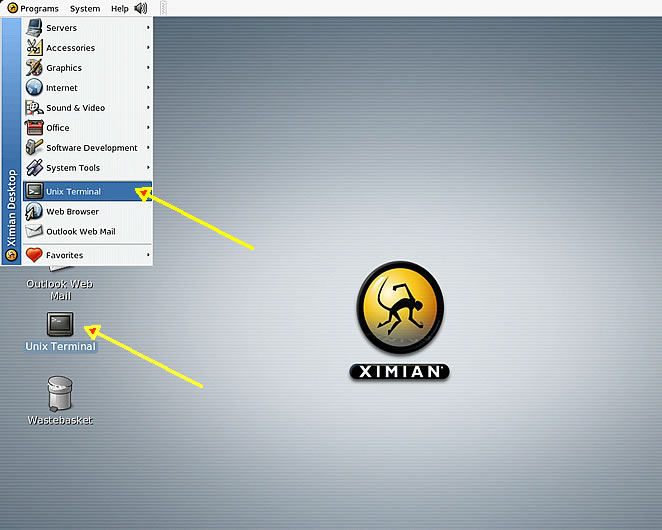
Task: Click the Favorites heart icon
Action: 34,255
